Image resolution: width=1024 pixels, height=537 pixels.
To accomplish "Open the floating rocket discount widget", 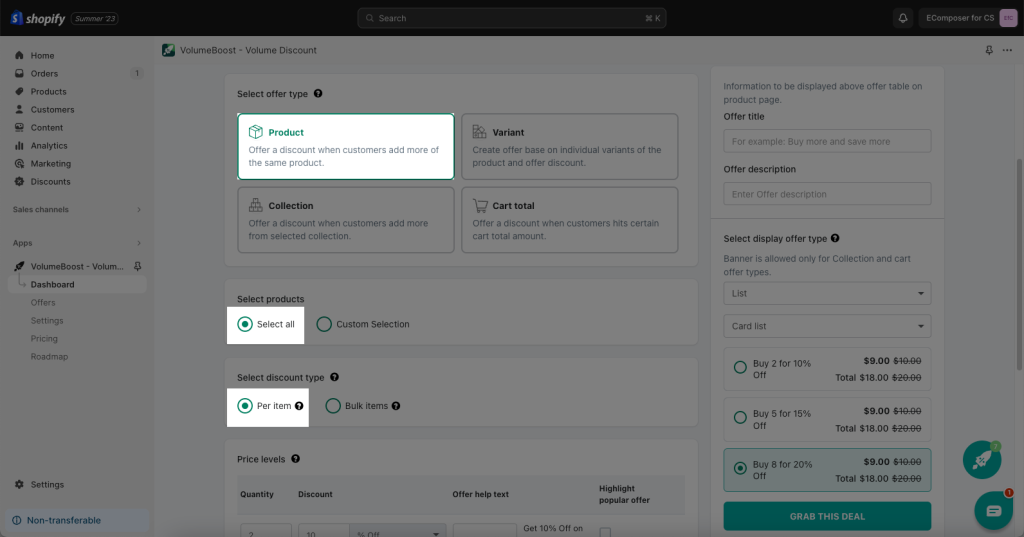I will pos(982,459).
